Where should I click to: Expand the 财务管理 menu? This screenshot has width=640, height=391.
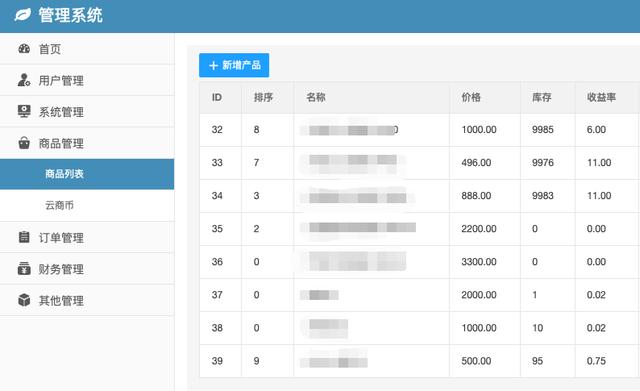(x=87, y=269)
